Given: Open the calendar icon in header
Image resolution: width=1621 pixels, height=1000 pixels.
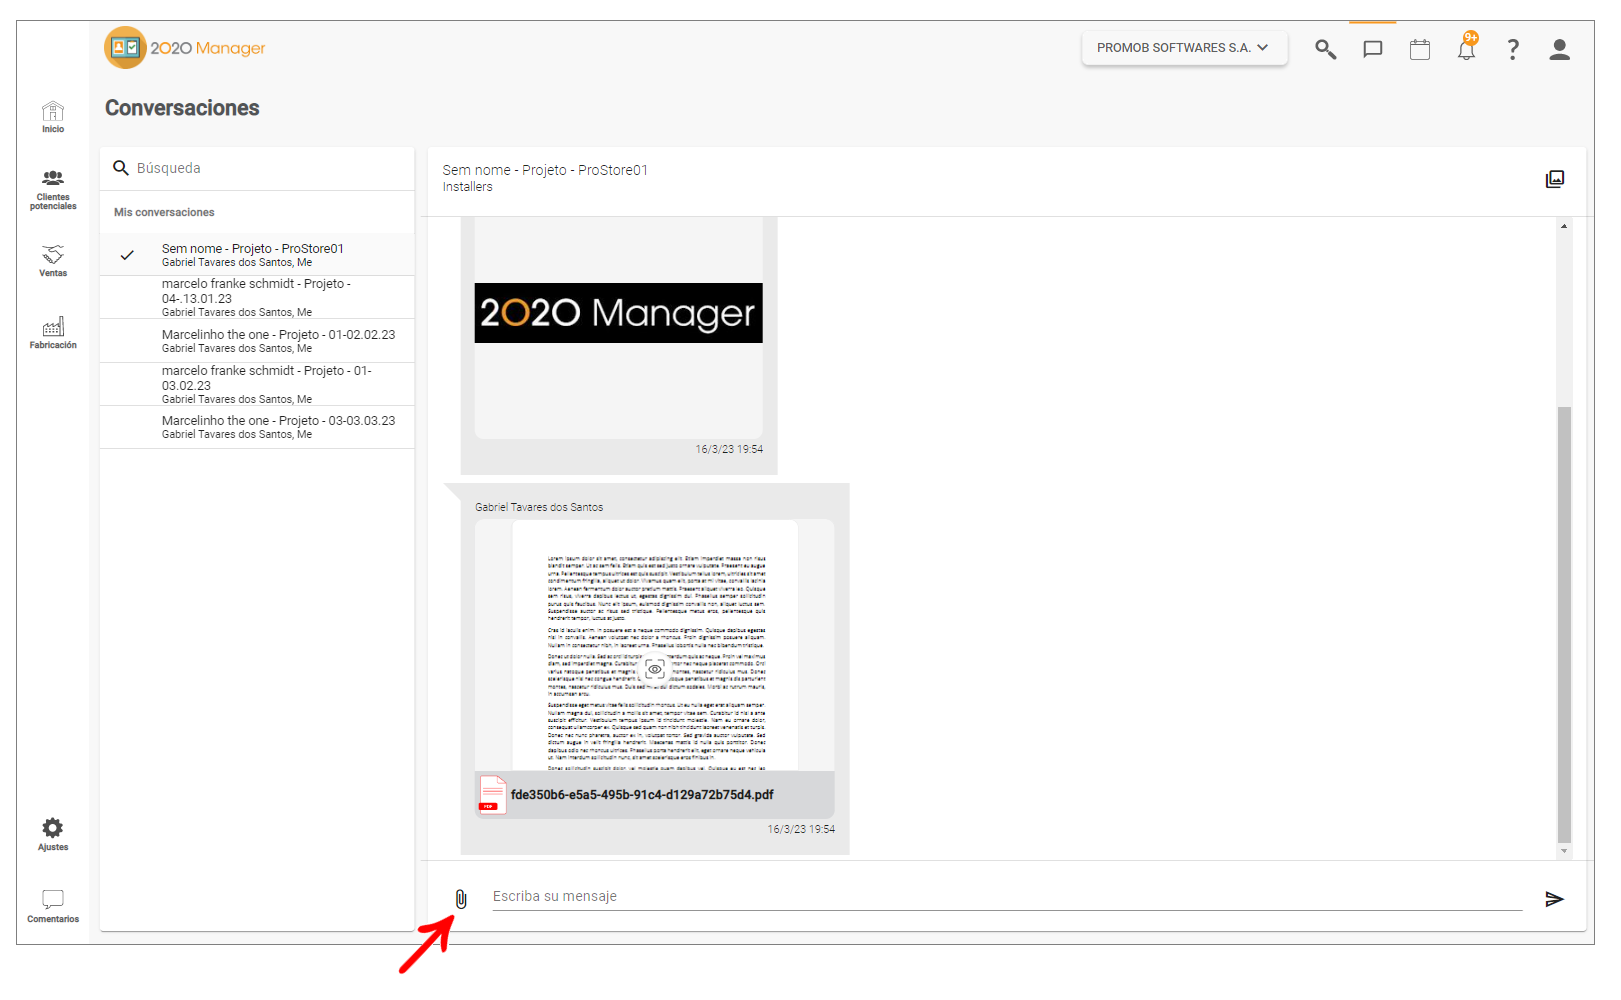Looking at the screenshot, I should 1420,49.
